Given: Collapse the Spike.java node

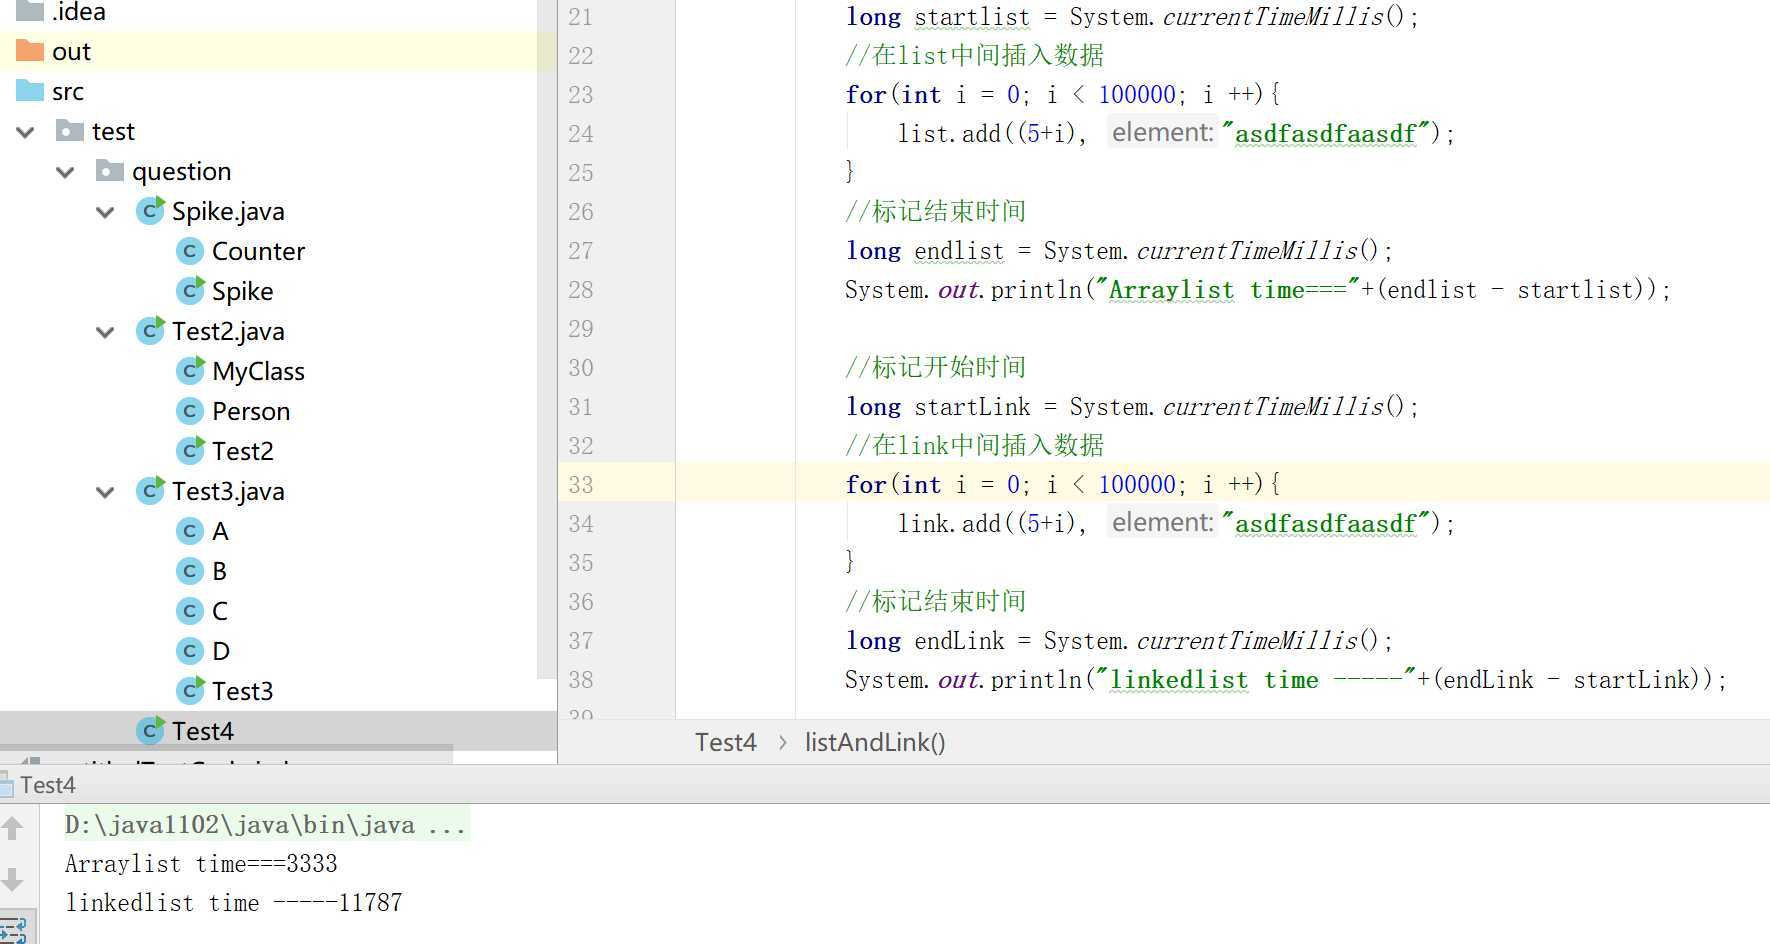Looking at the screenshot, I should [105, 211].
